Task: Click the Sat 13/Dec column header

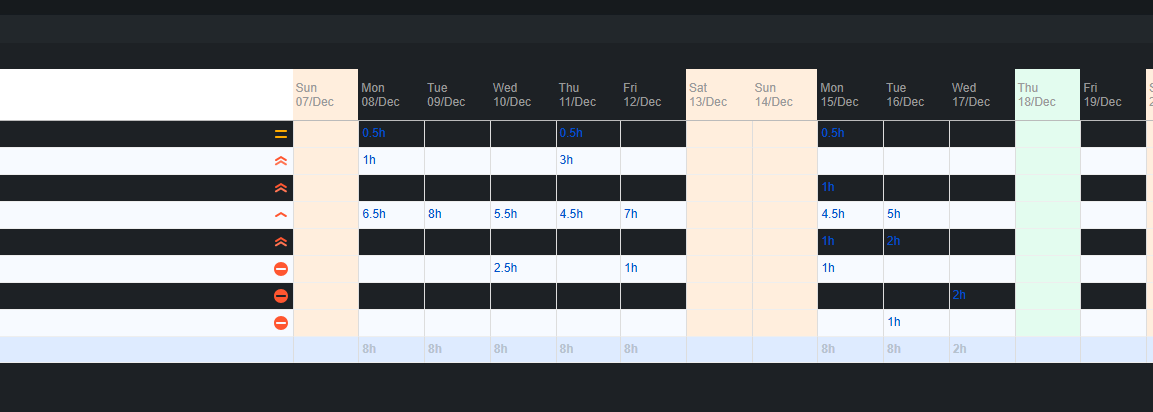Action: tap(719, 95)
